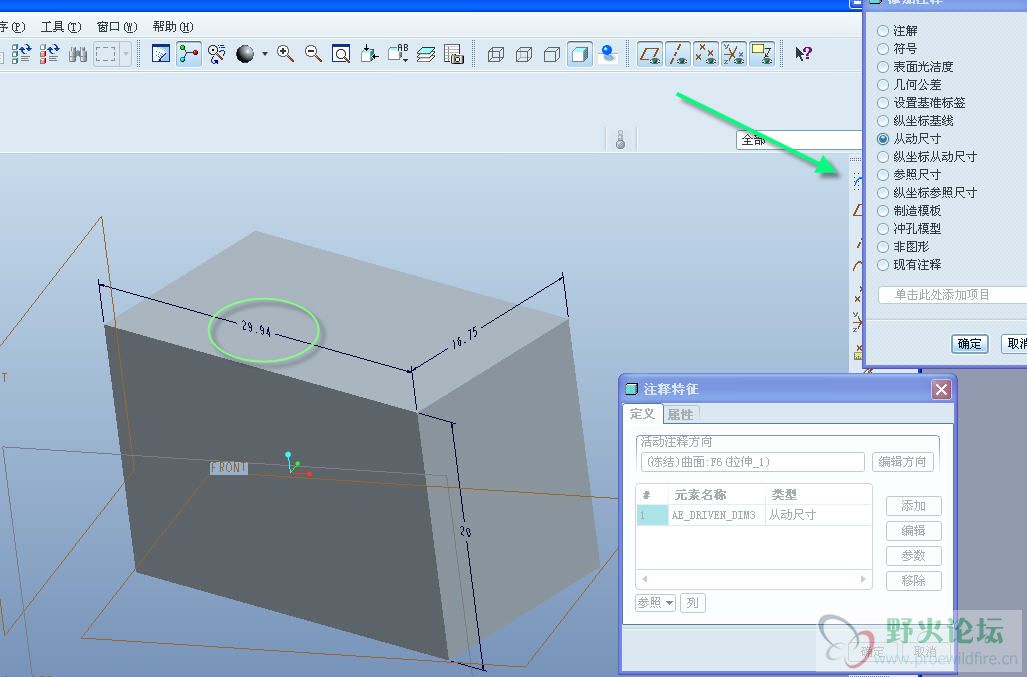Click the 编辑方向 button
Image resolution: width=1027 pixels, height=677 pixels.
click(903, 462)
